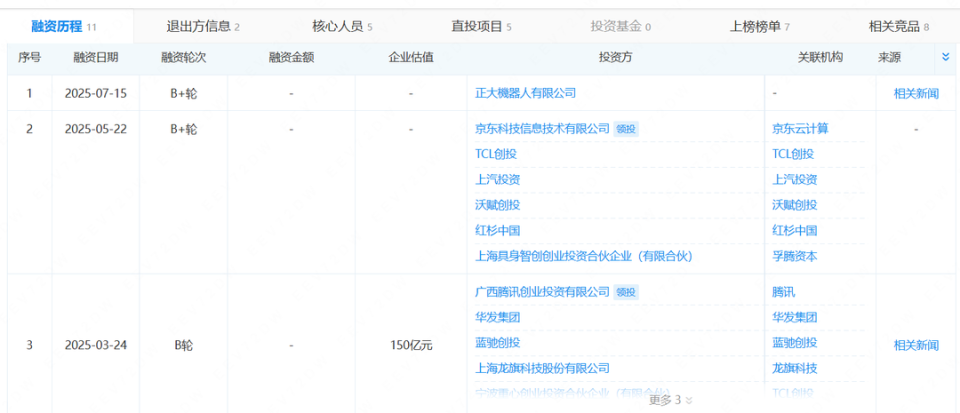
Task: Open affiliated institution 孚腾资本
Action: 795,256
